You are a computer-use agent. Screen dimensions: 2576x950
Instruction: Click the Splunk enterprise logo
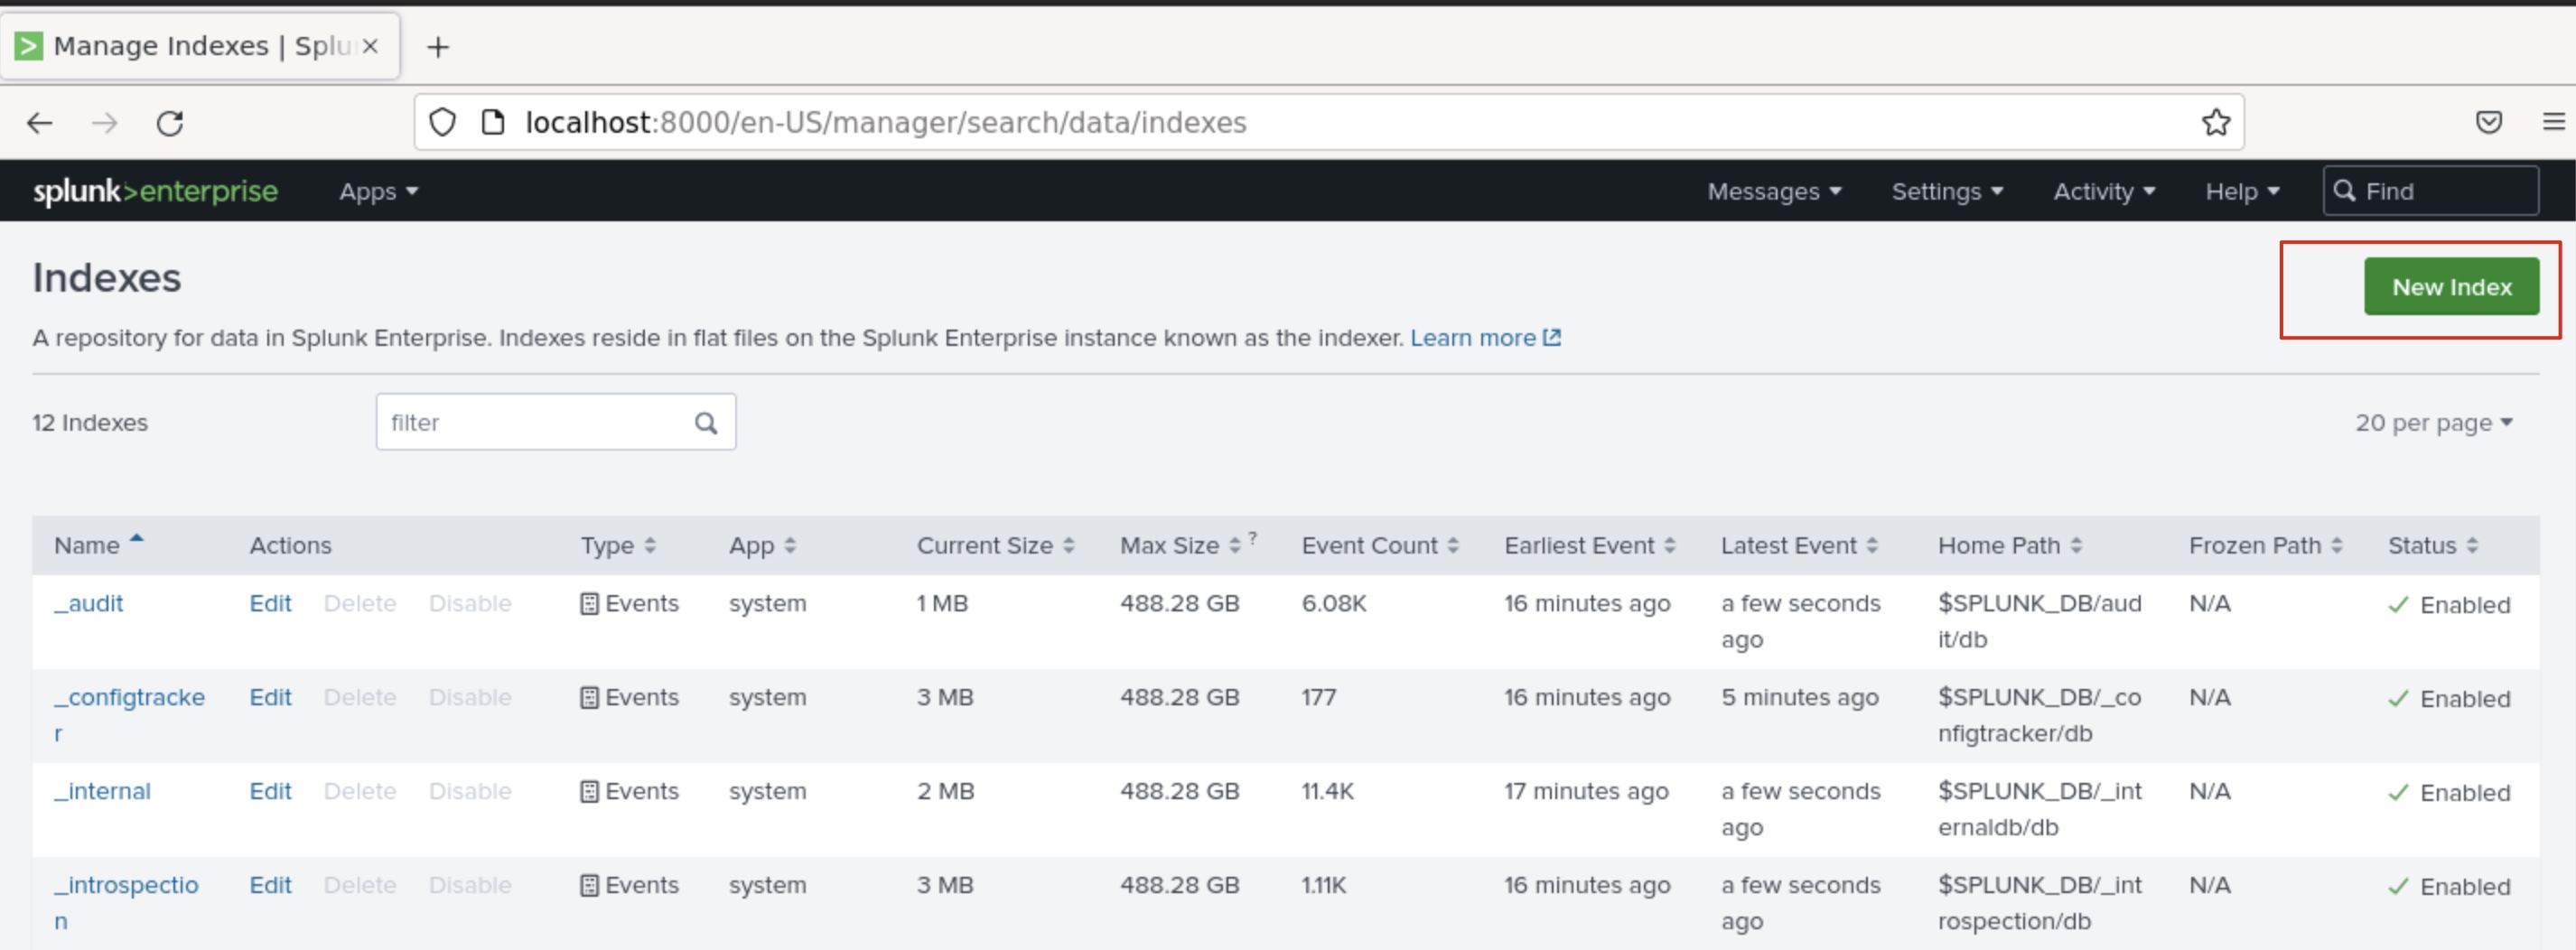click(155, 191)
